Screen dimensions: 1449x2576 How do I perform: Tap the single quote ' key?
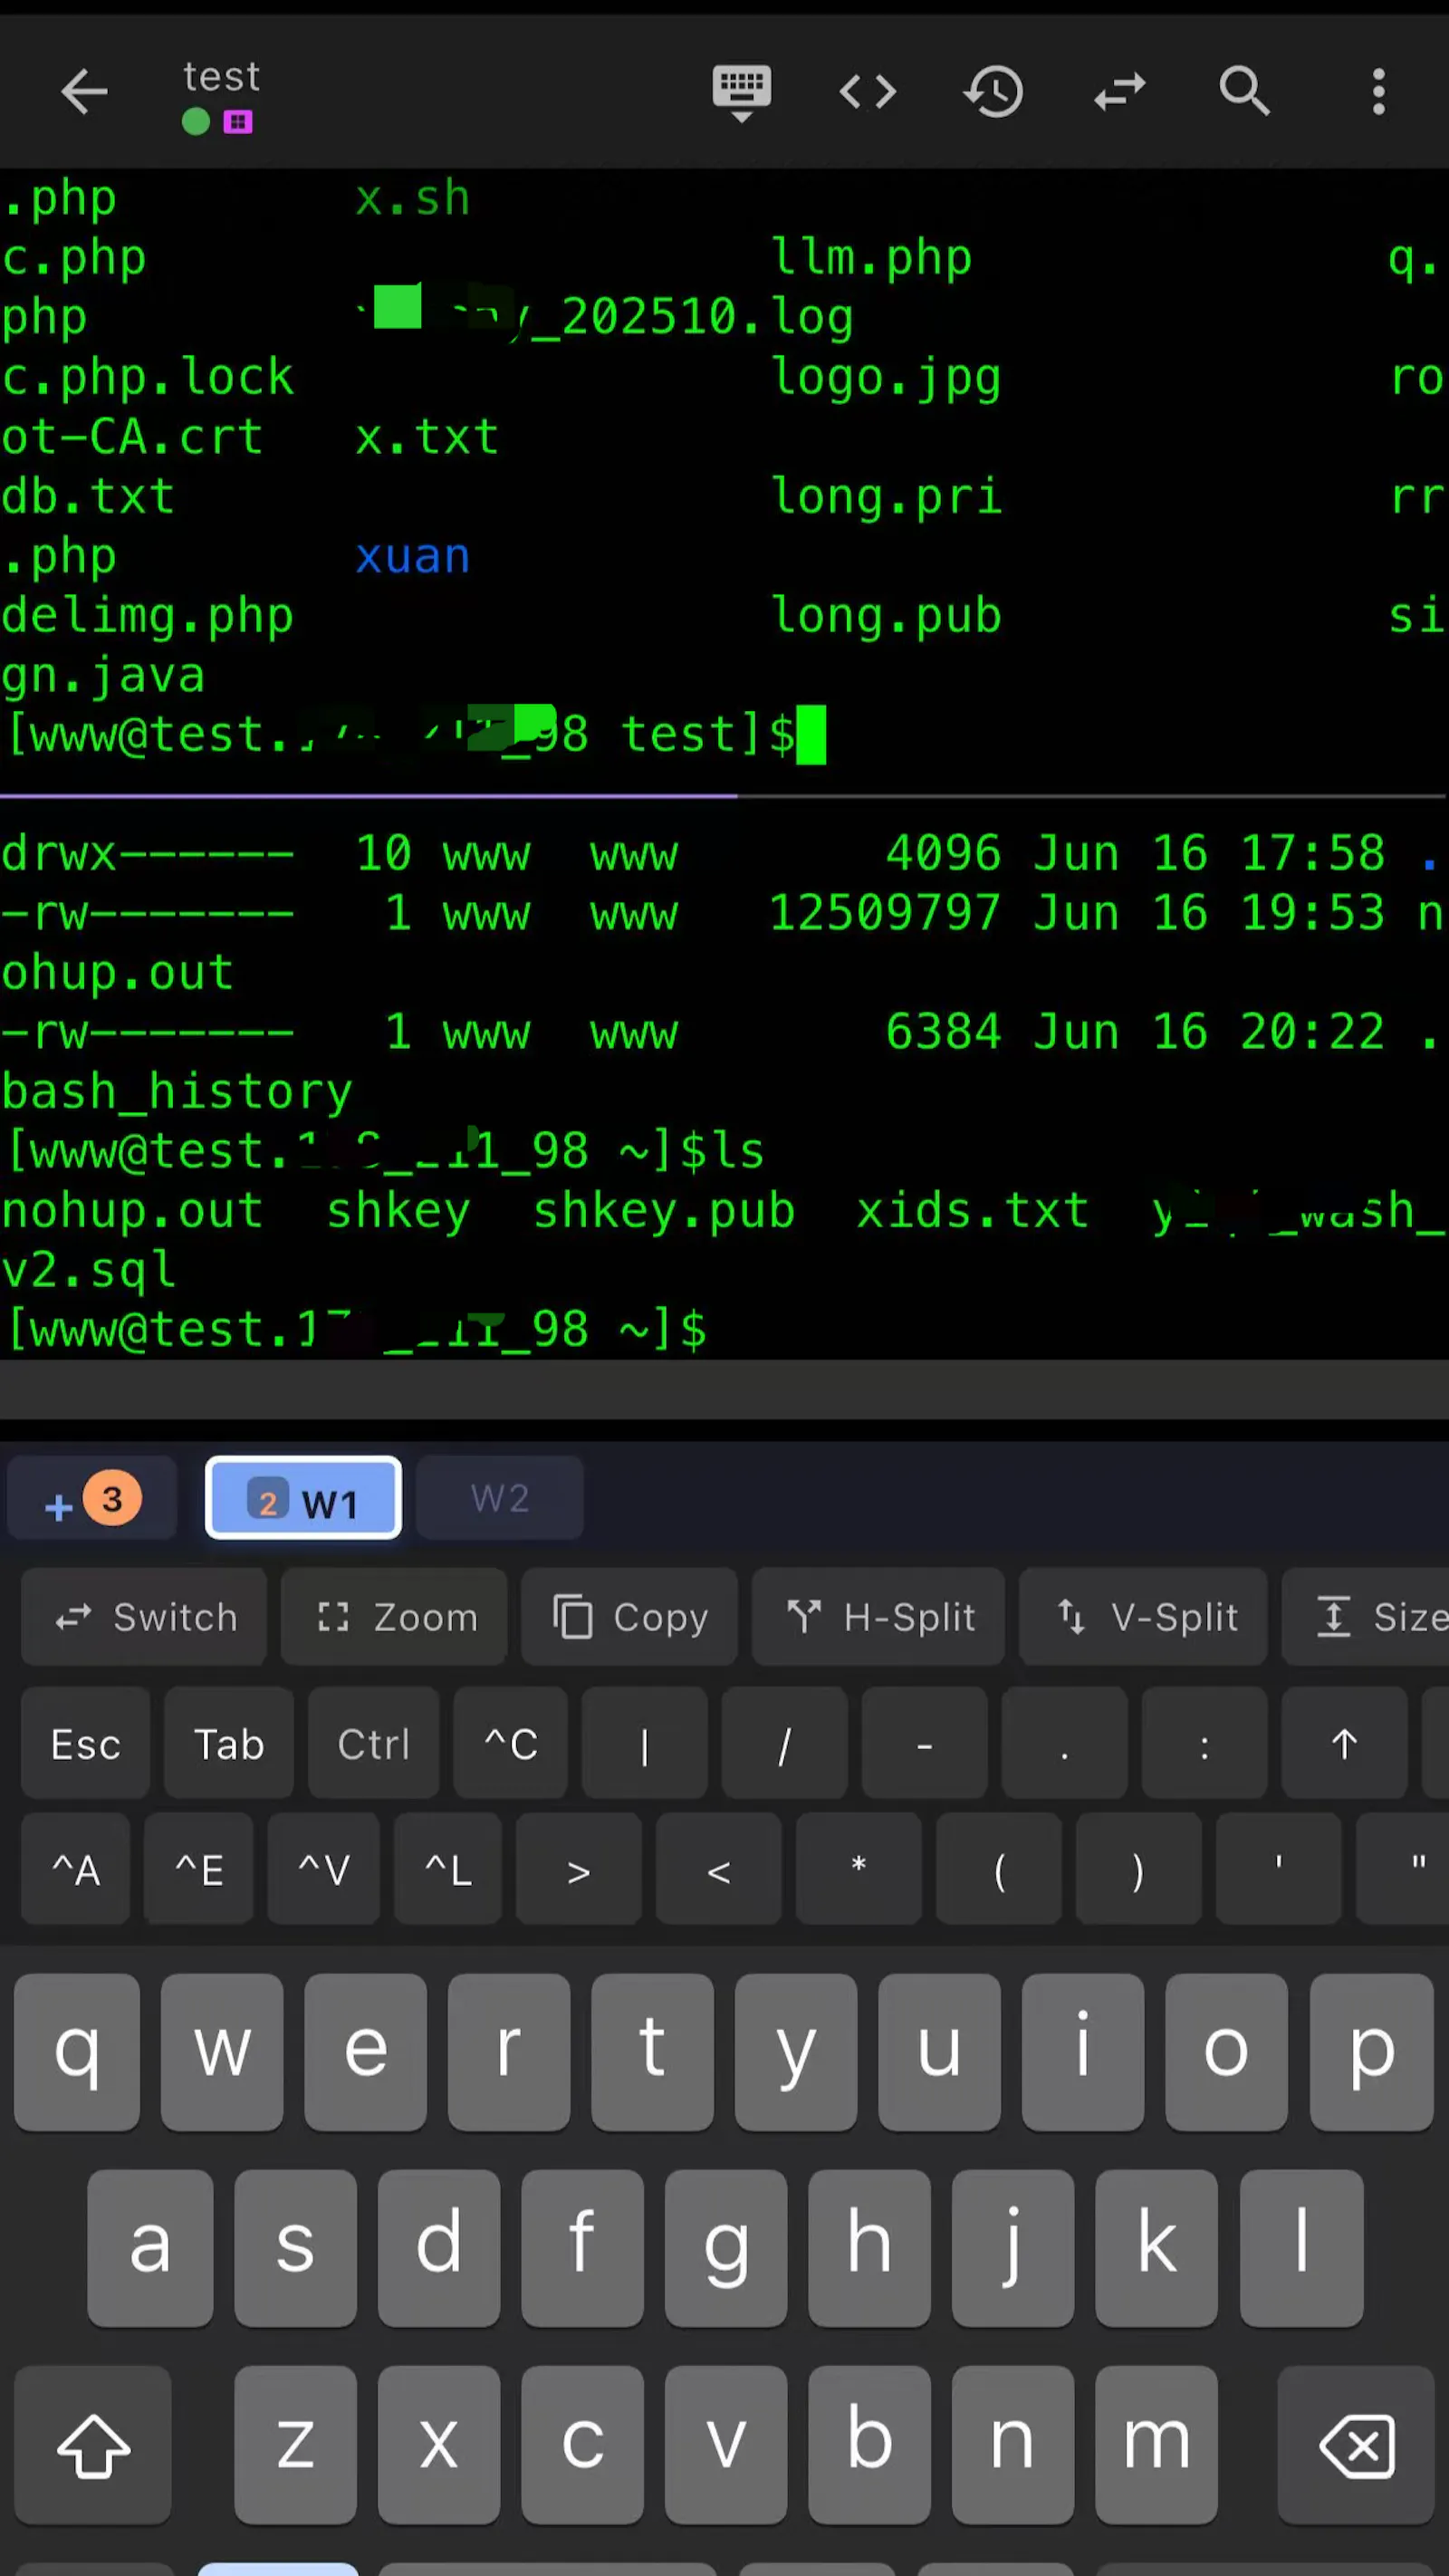pos(1278,1869)
